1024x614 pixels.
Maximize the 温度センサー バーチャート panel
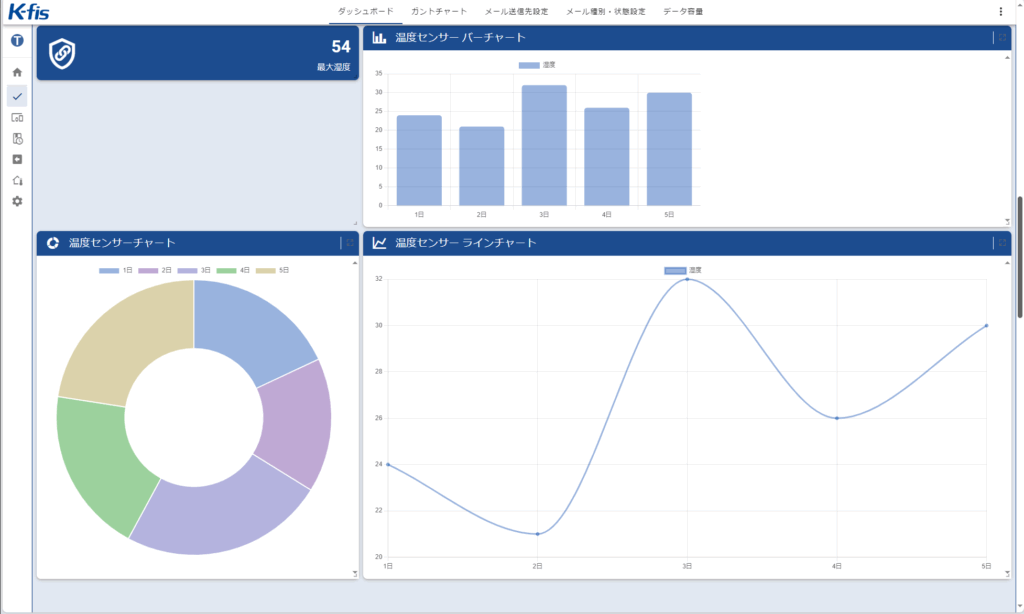point(1002,38)
